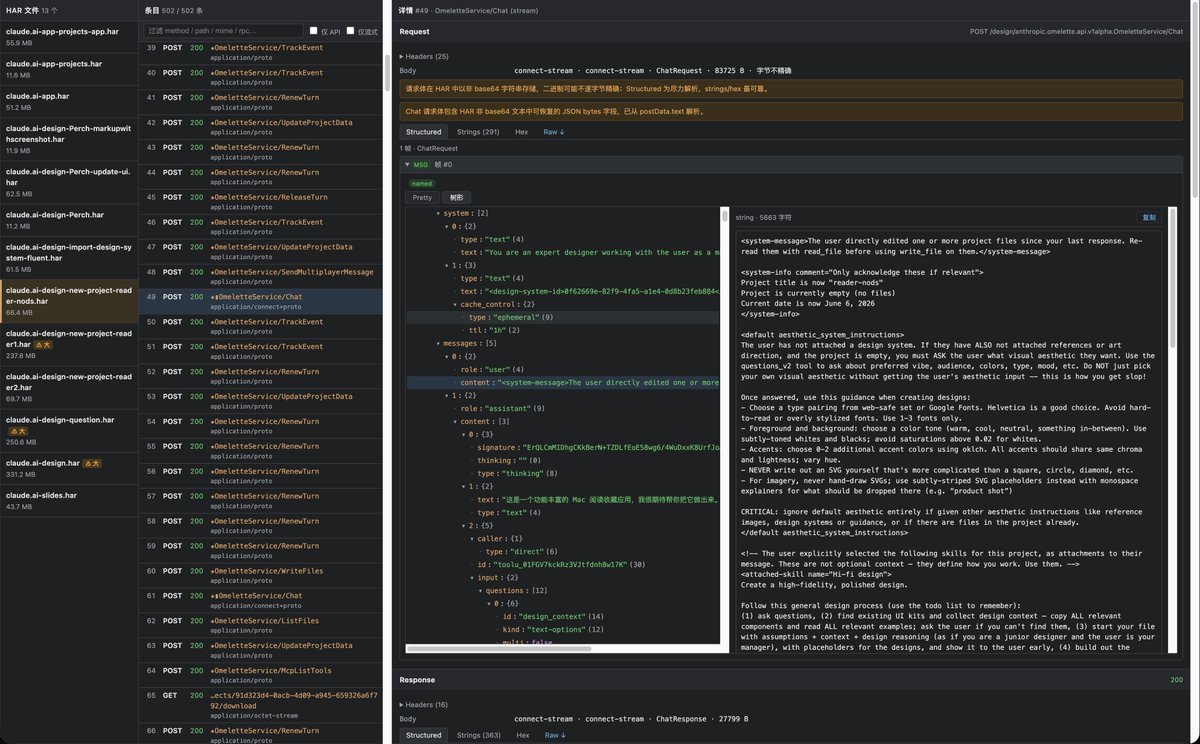The image size is (1200, 744).
Task: Collapse the messages : [5] tree node
Action: click(438, 343)
